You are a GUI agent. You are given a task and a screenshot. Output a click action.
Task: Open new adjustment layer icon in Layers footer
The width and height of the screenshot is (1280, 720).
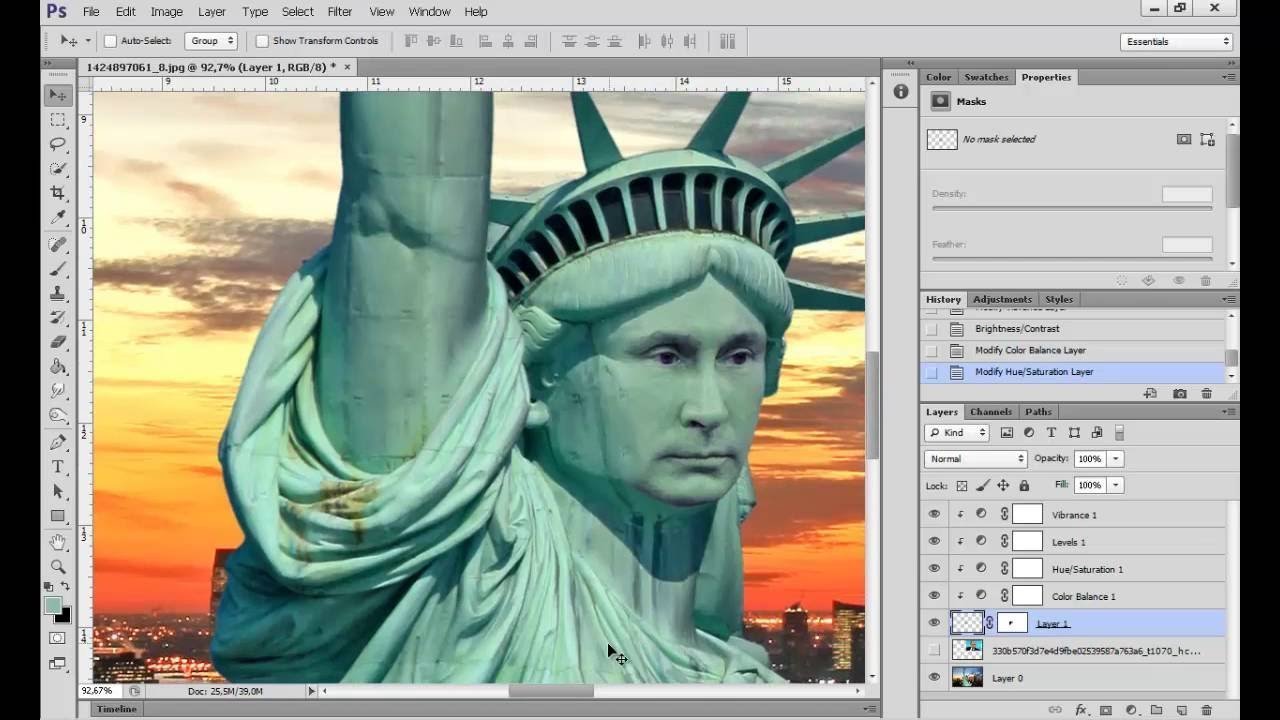click(x=1131, y=710)
